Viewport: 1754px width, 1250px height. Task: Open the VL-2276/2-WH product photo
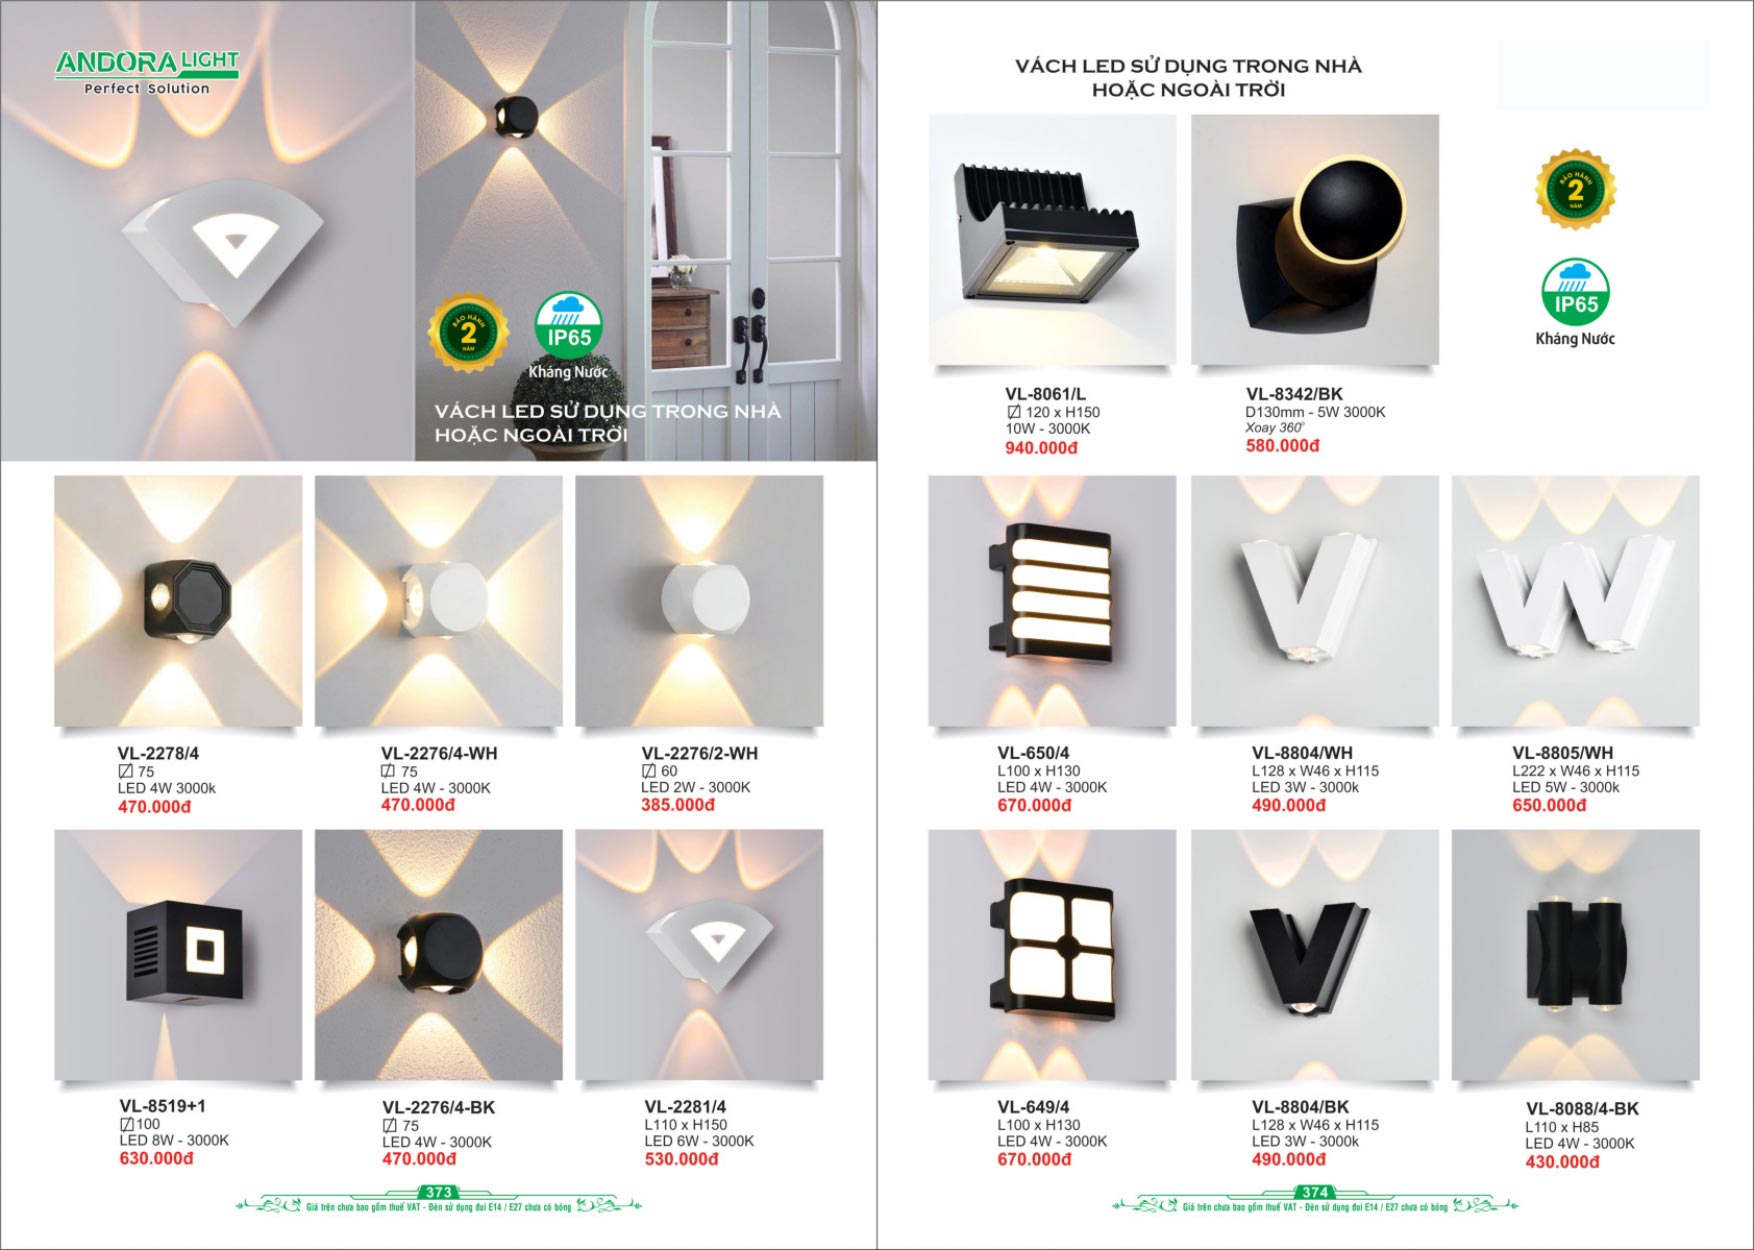click(699, 601)
